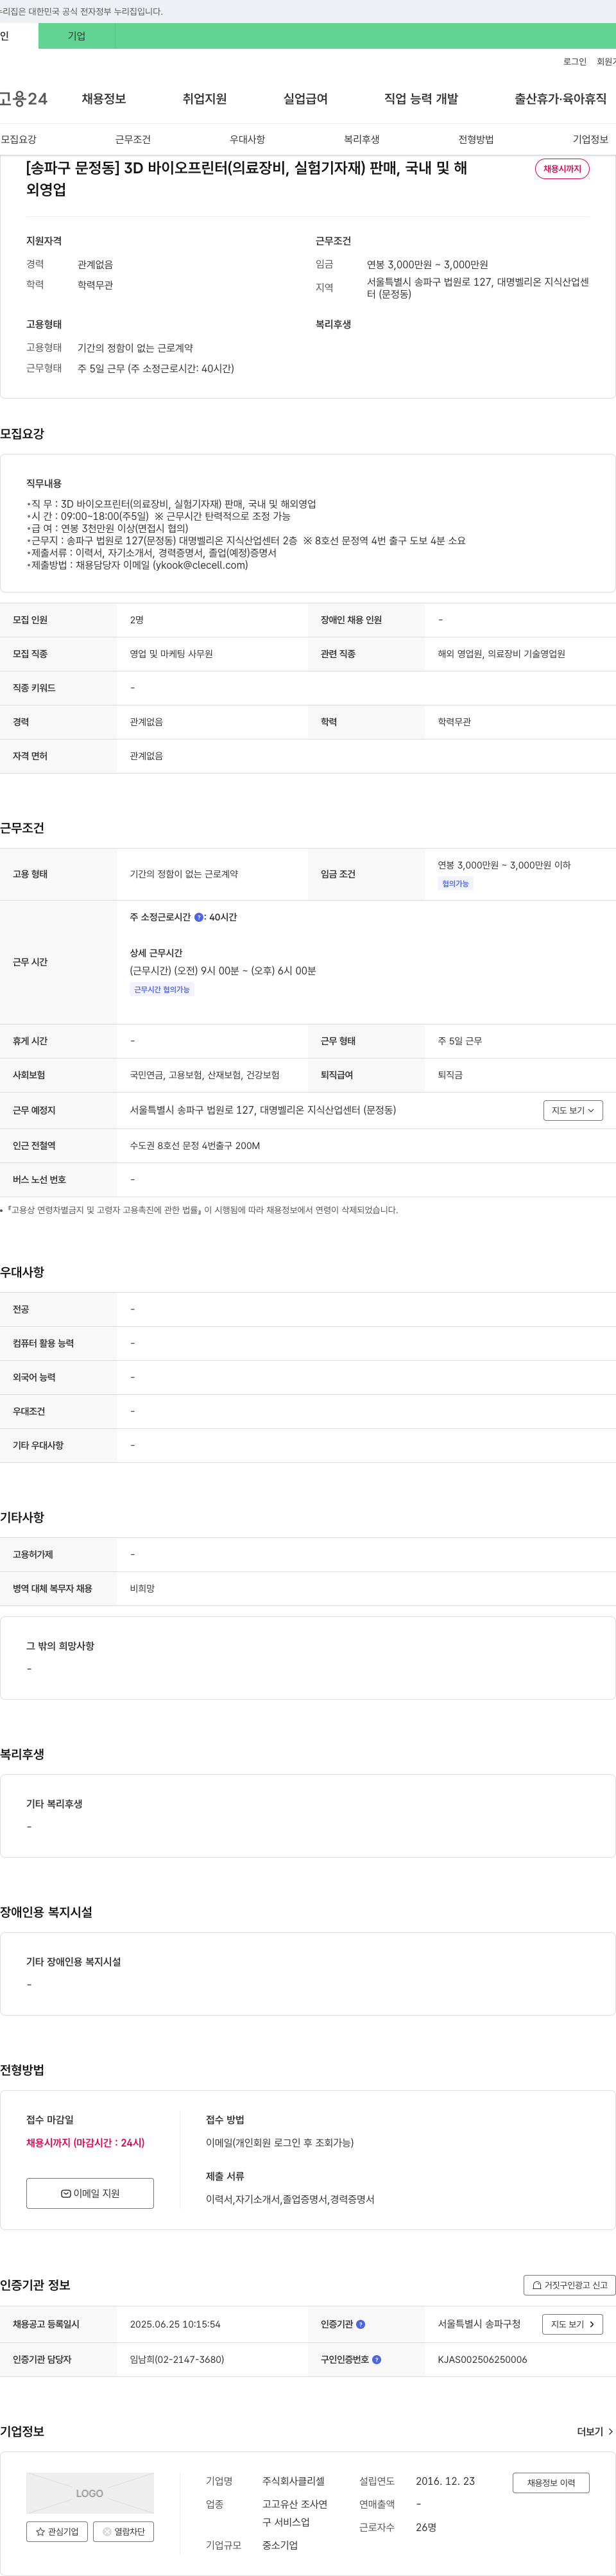Screen dimensions: 616x2576
Task: Jump to the 기업정보 section tab
Action: pyautogui.click(x=590, y=139)
